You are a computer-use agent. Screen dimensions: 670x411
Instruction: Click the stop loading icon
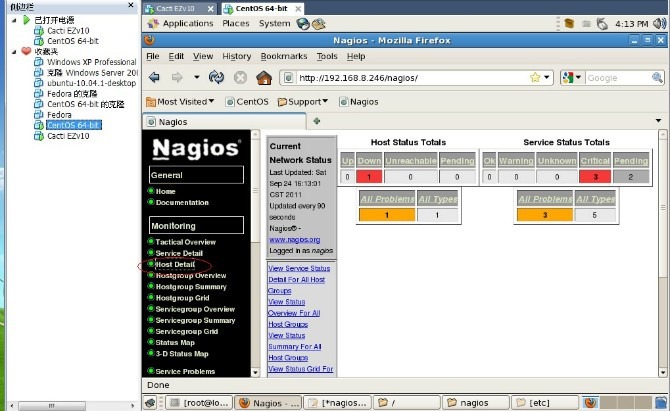click(240, 77)
